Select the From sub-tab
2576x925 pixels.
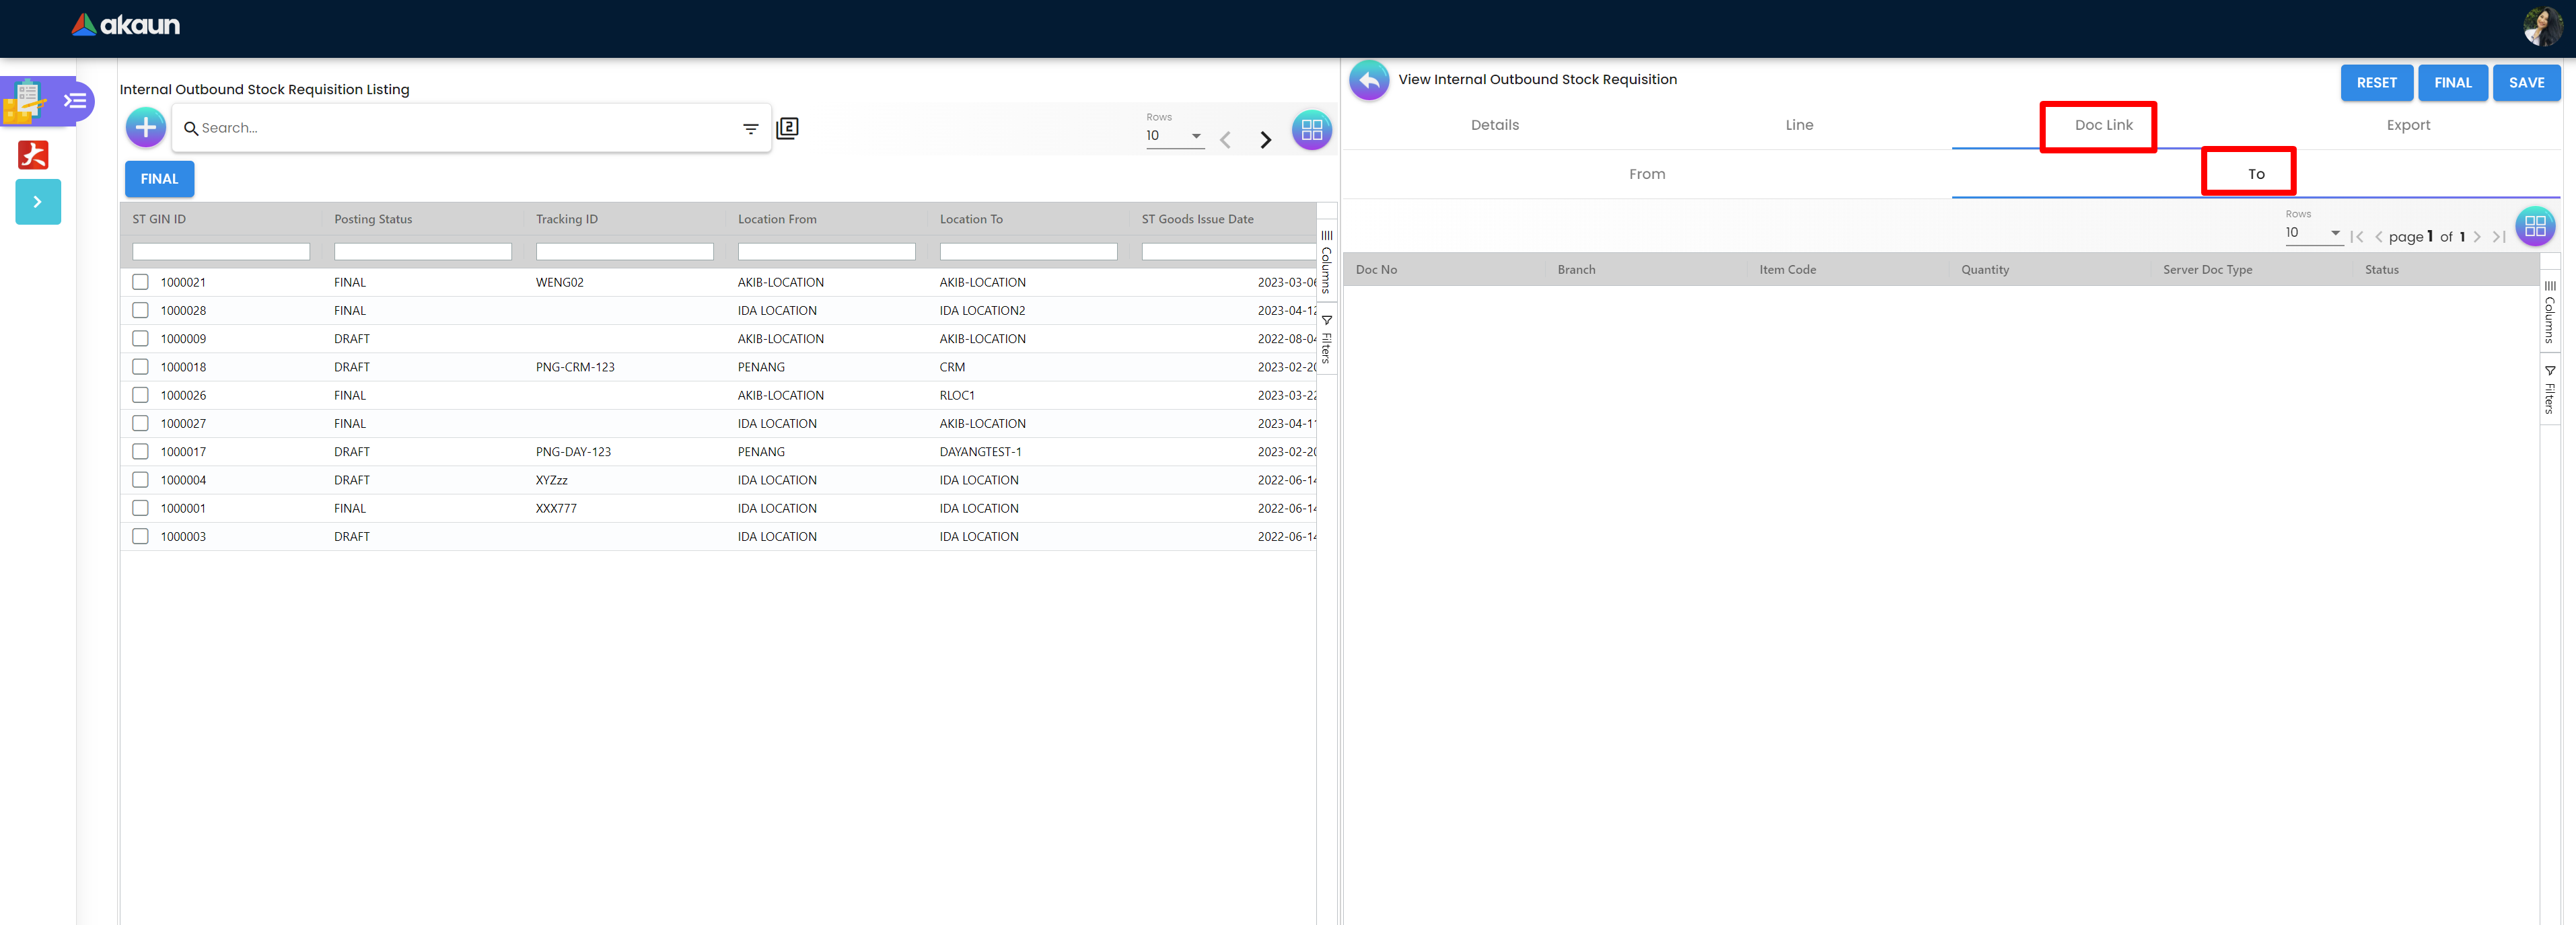click(x=1646, y=174)
